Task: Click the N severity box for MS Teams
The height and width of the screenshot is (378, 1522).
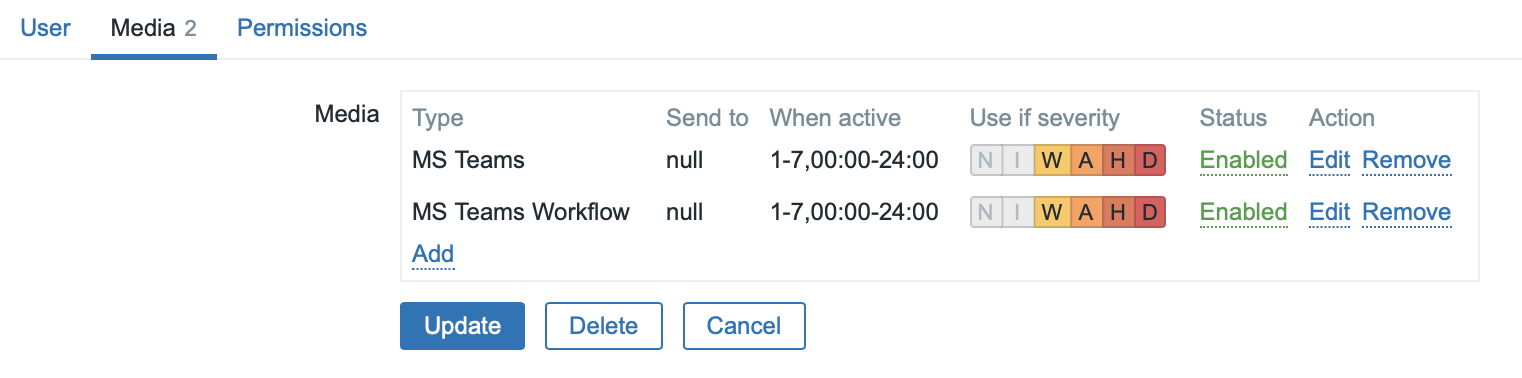Action: pos(986,160)
